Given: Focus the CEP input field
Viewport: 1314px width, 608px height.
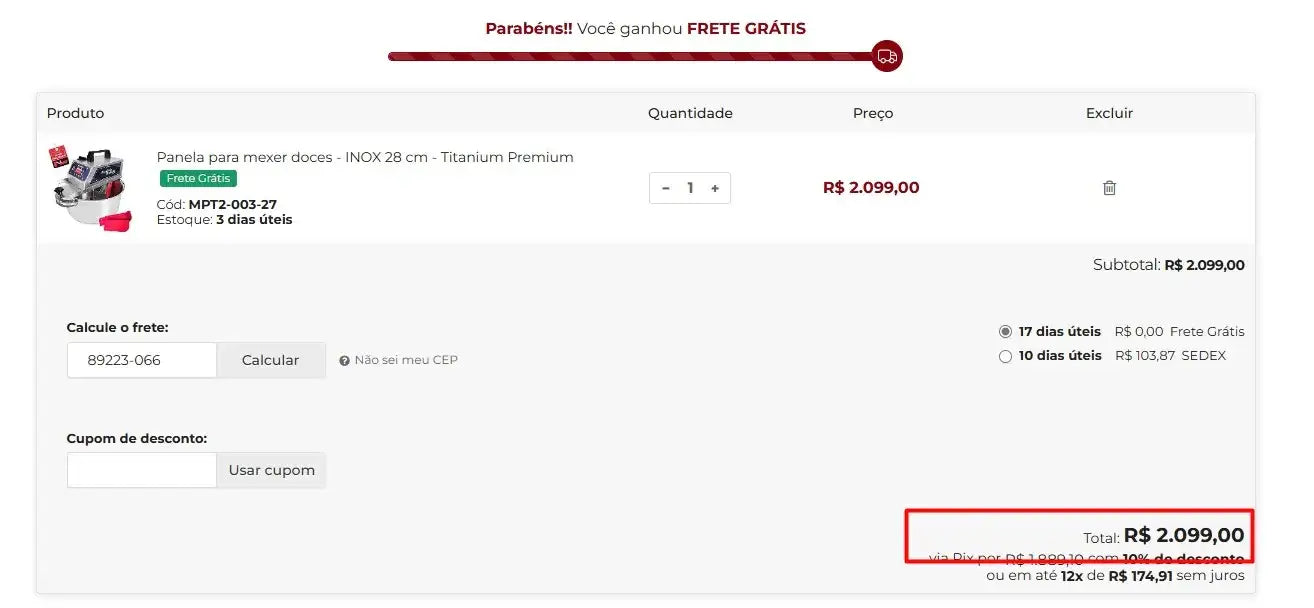Looking at the screenshot, I should (x=142, y=360).
